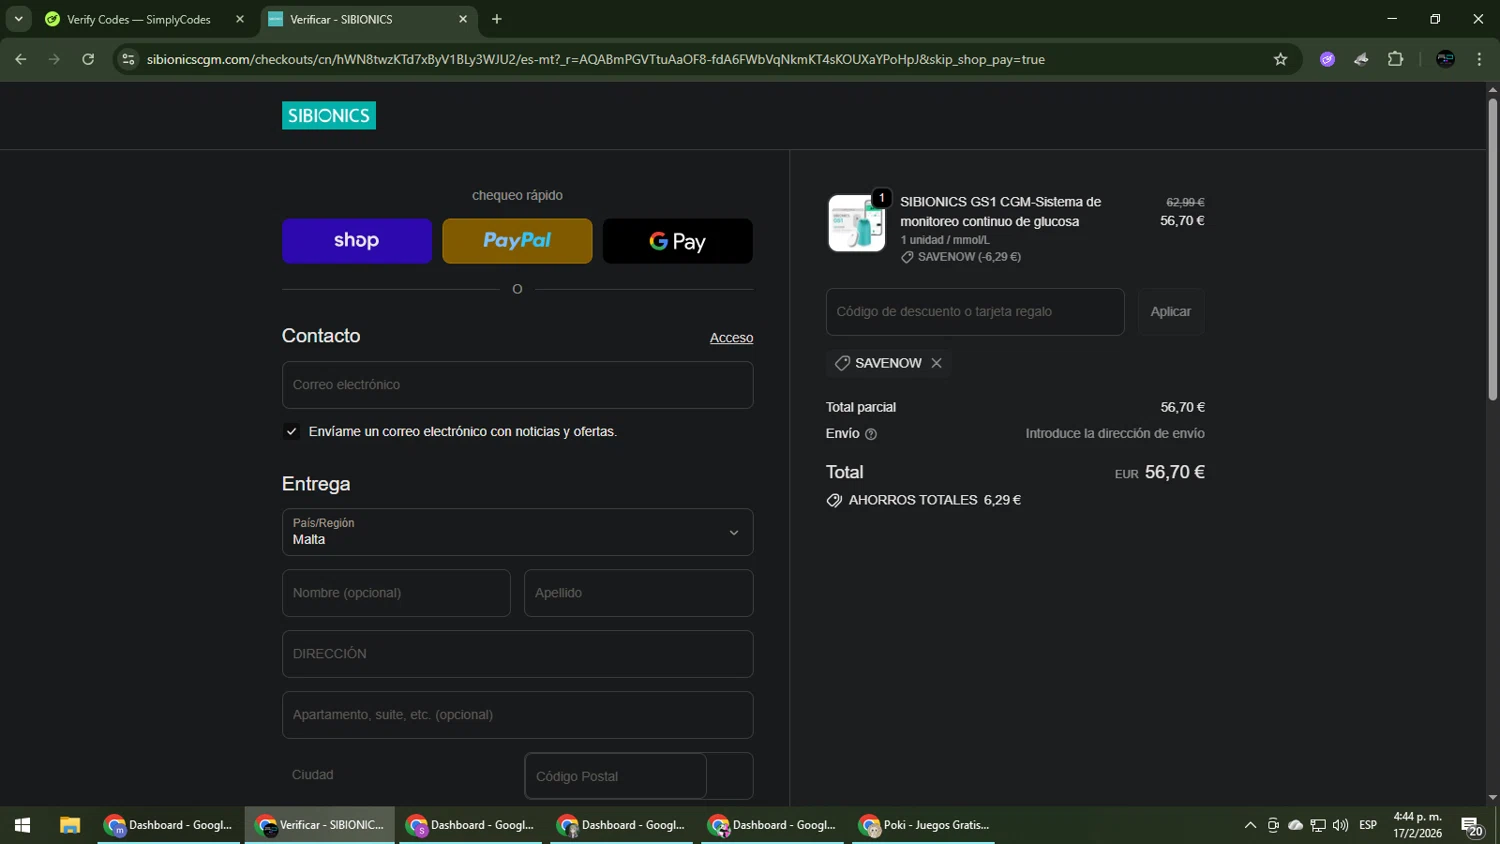
Task: Open the taskbar clock and date
Action: 1418,825
